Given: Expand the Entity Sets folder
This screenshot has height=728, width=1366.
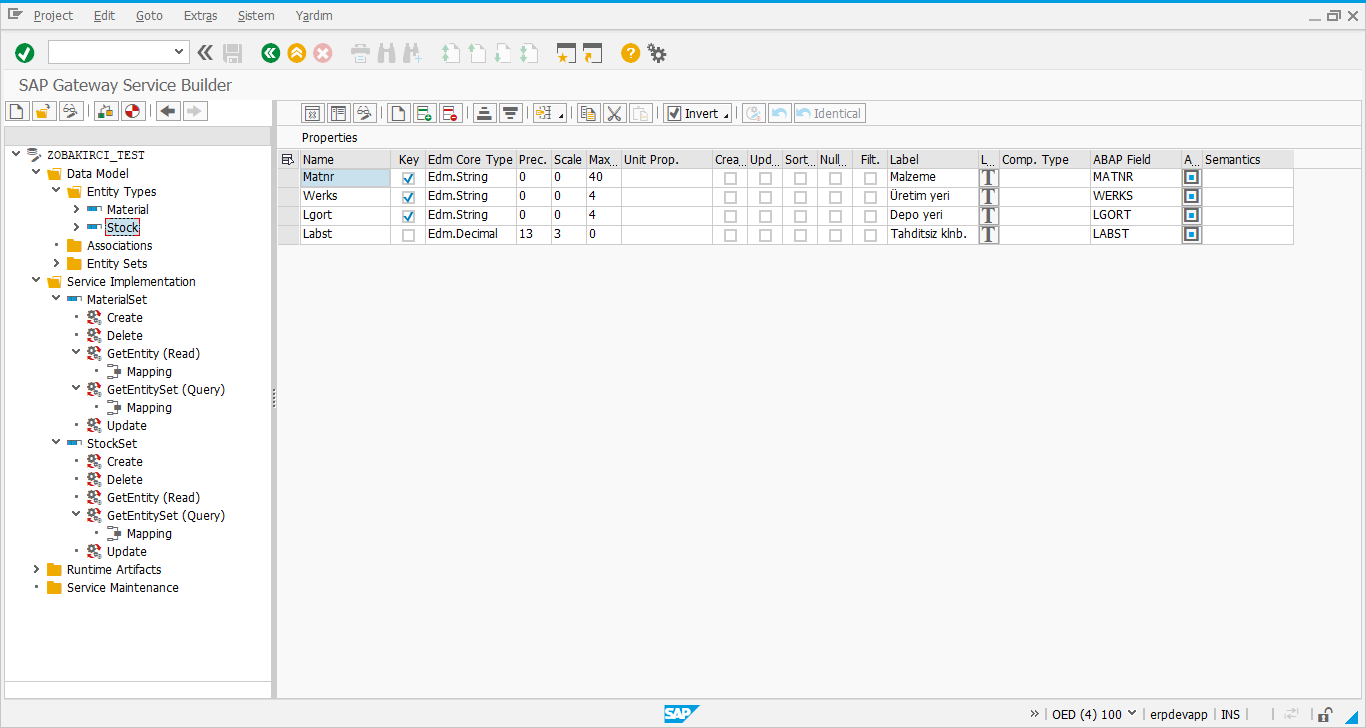Looking at the screenshot, I should coord(56,263).
